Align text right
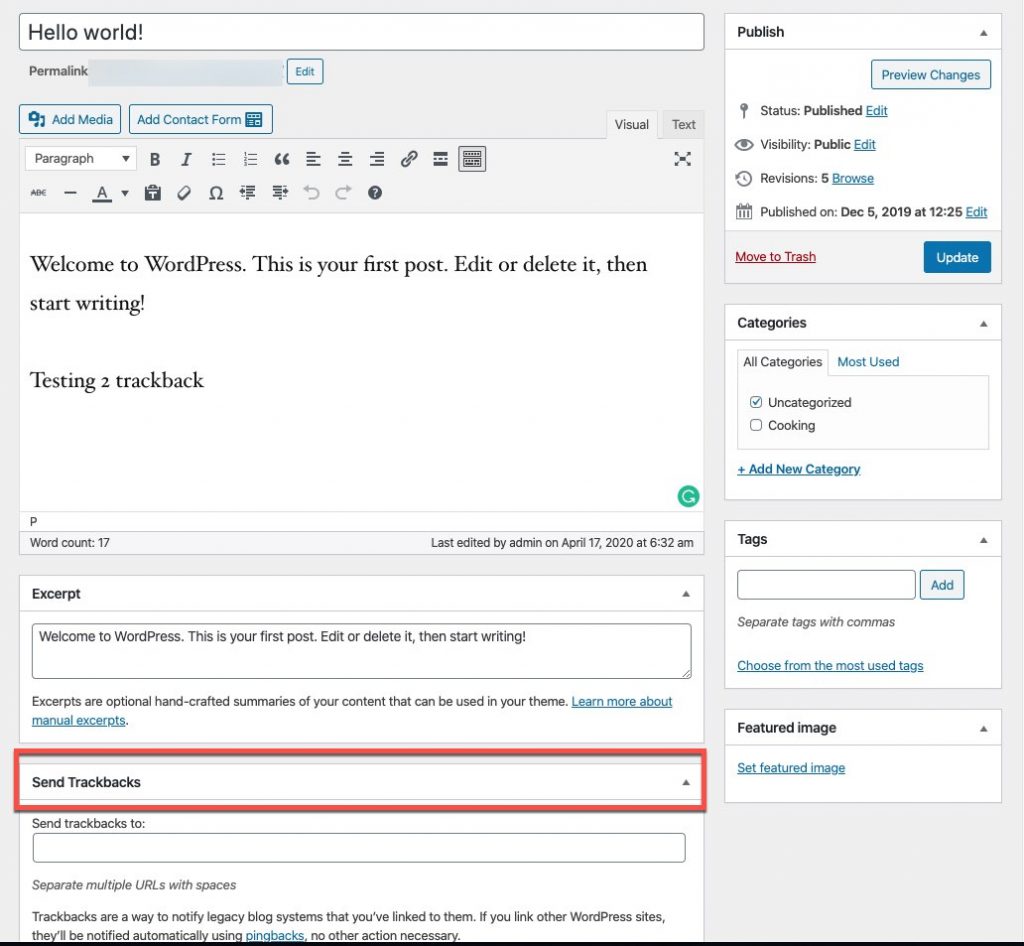The image size is (1024, 946). tap(377, 159)
